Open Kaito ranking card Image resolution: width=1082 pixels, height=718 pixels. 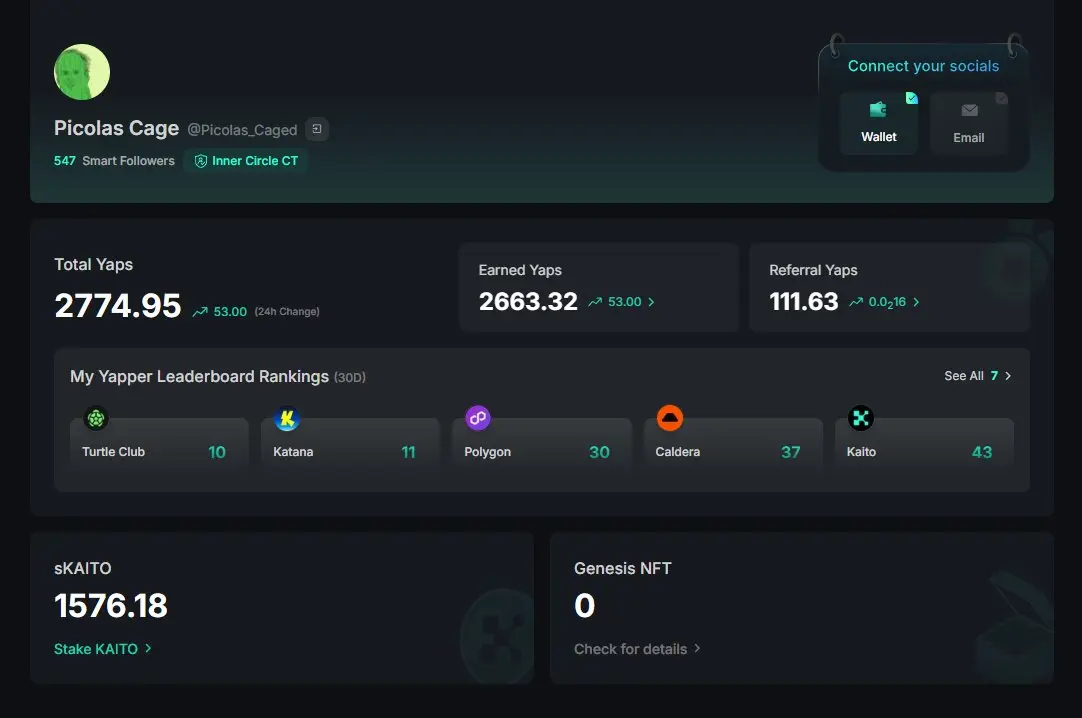[x=924, y=445]
